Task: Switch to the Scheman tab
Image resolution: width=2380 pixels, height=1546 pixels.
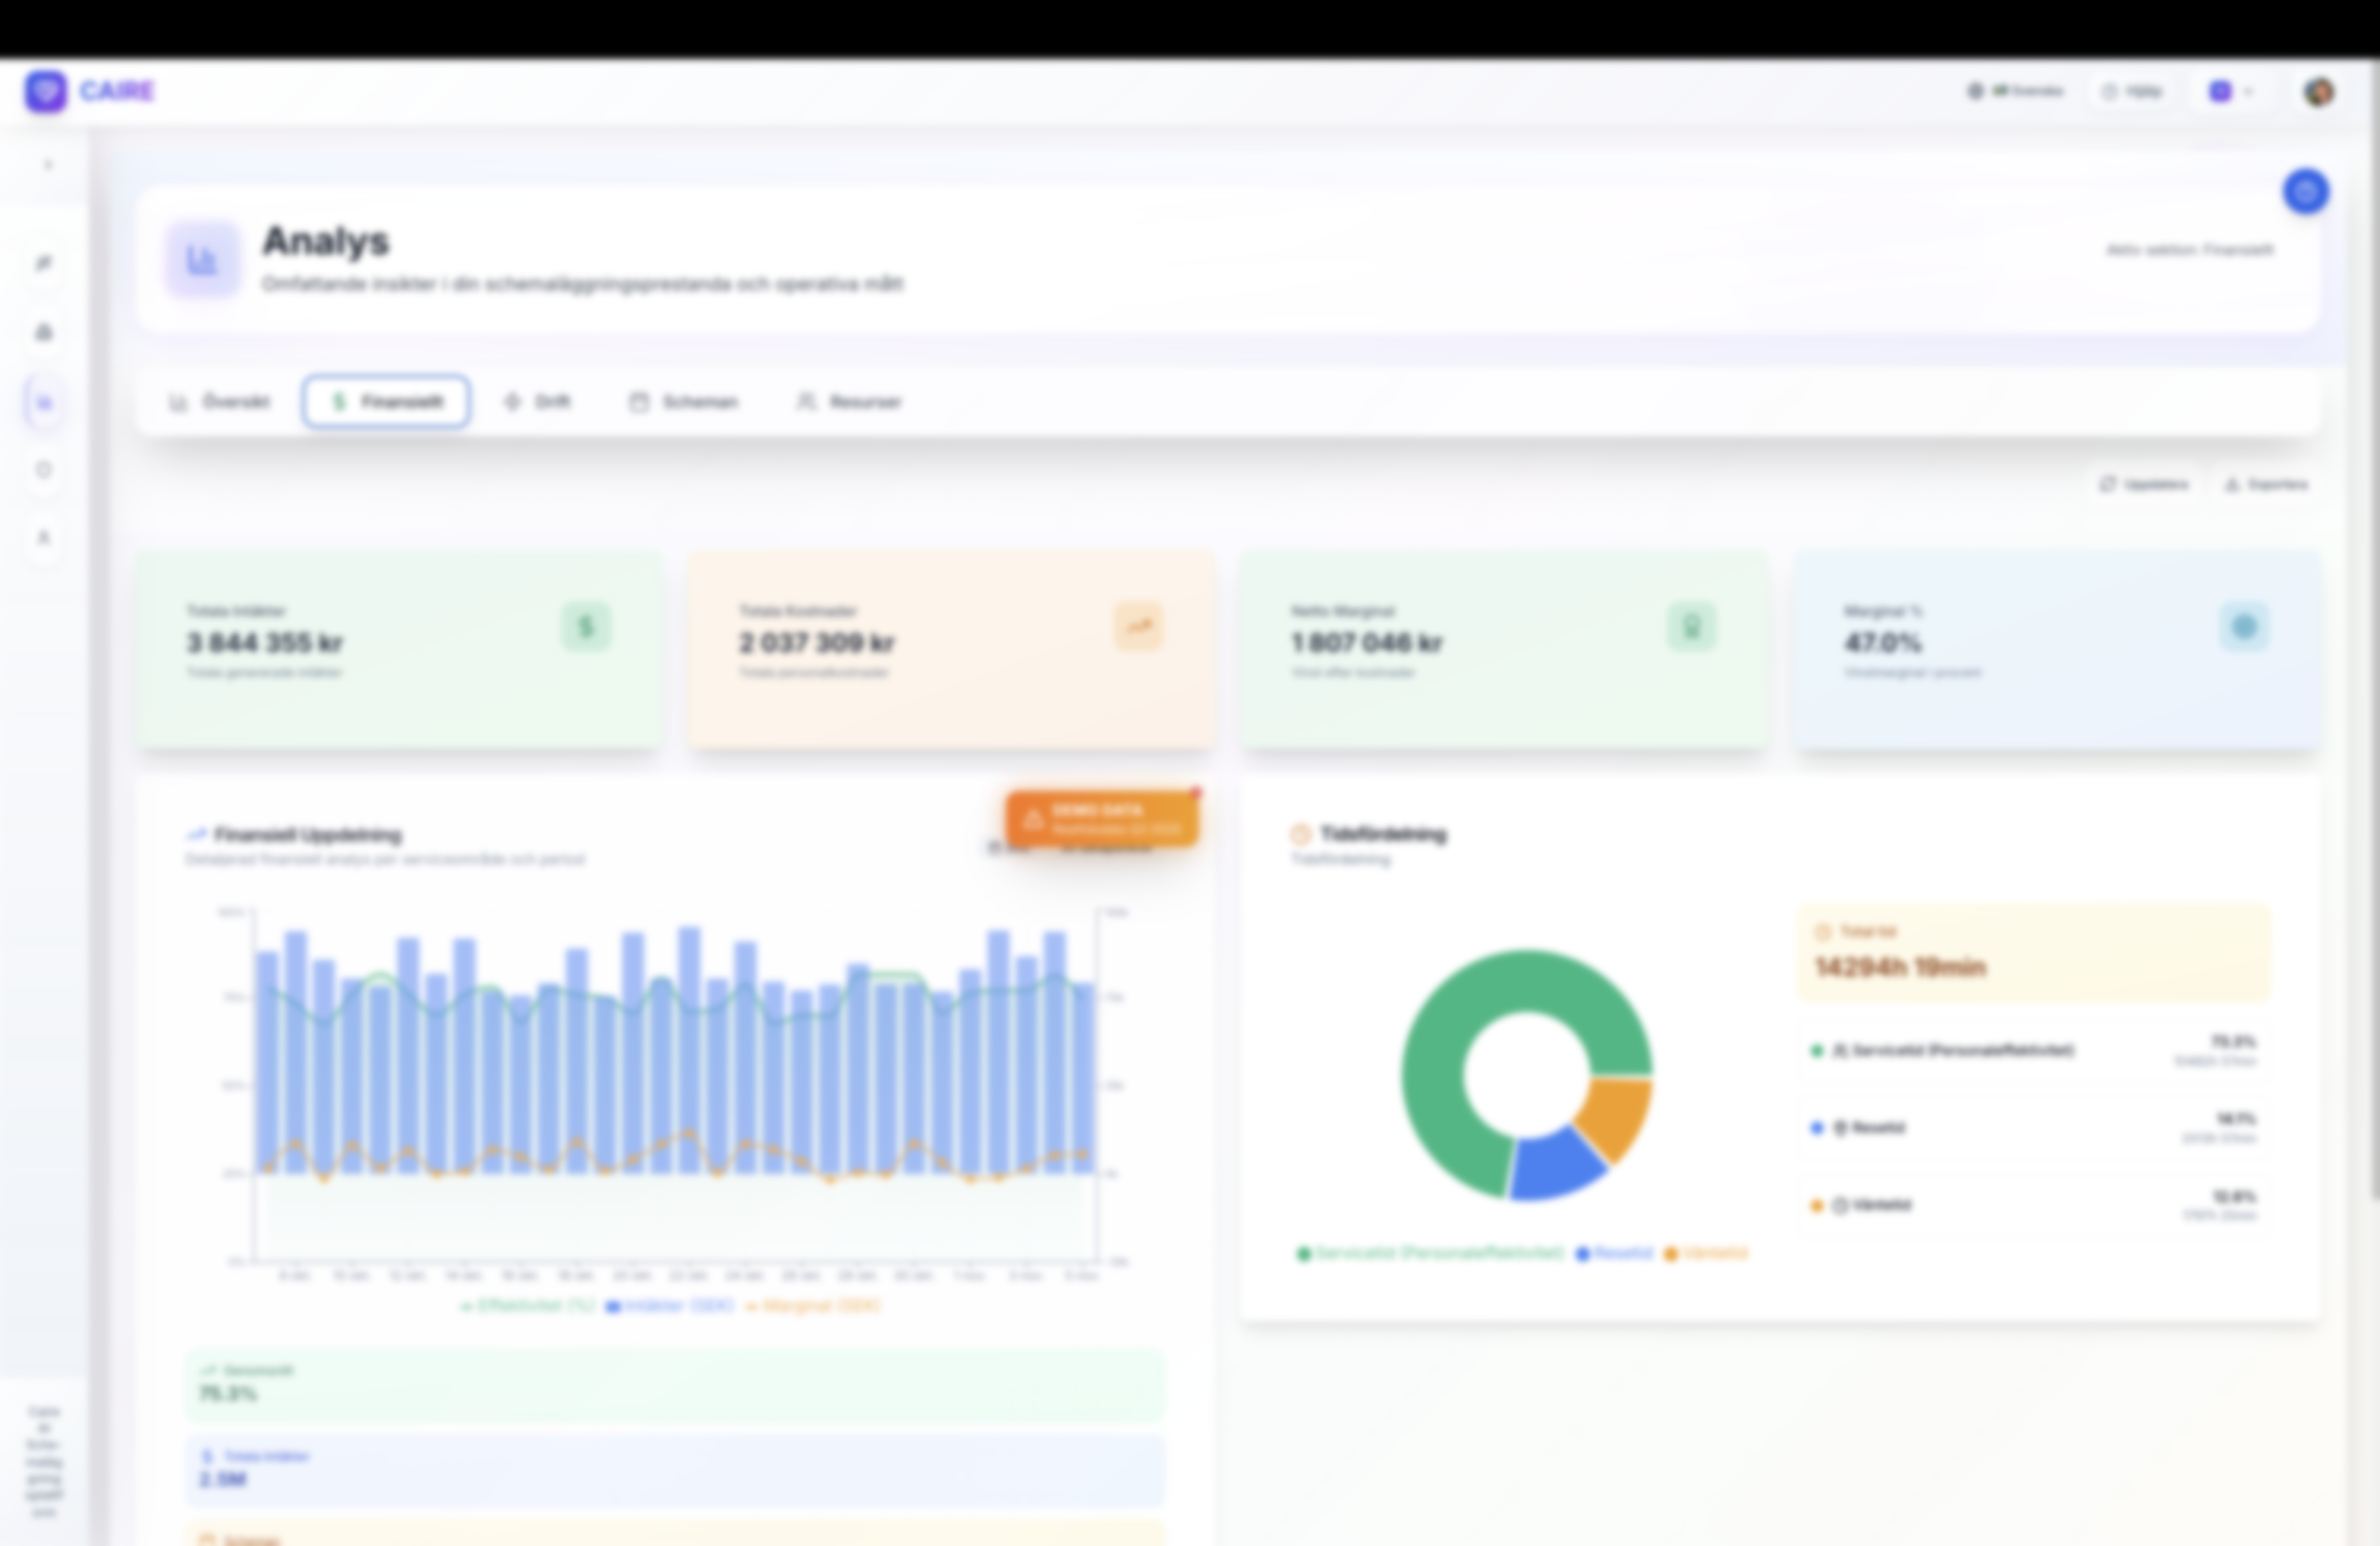Action: 684,402
